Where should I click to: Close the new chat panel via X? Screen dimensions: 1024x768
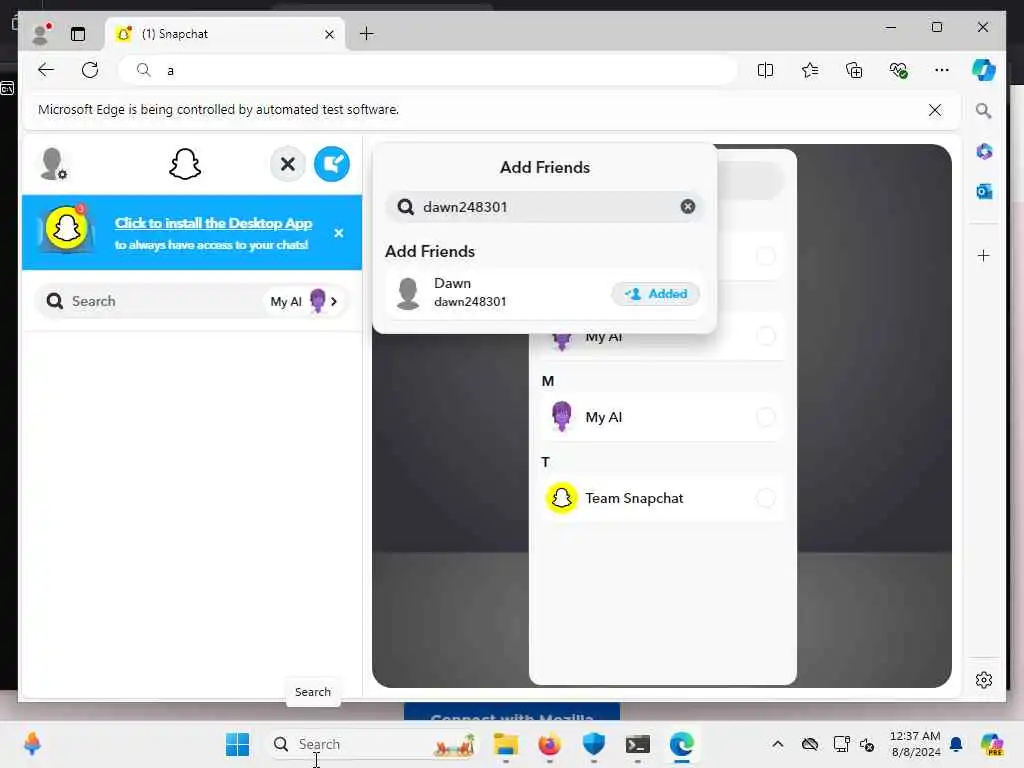(x=287, y=164)
